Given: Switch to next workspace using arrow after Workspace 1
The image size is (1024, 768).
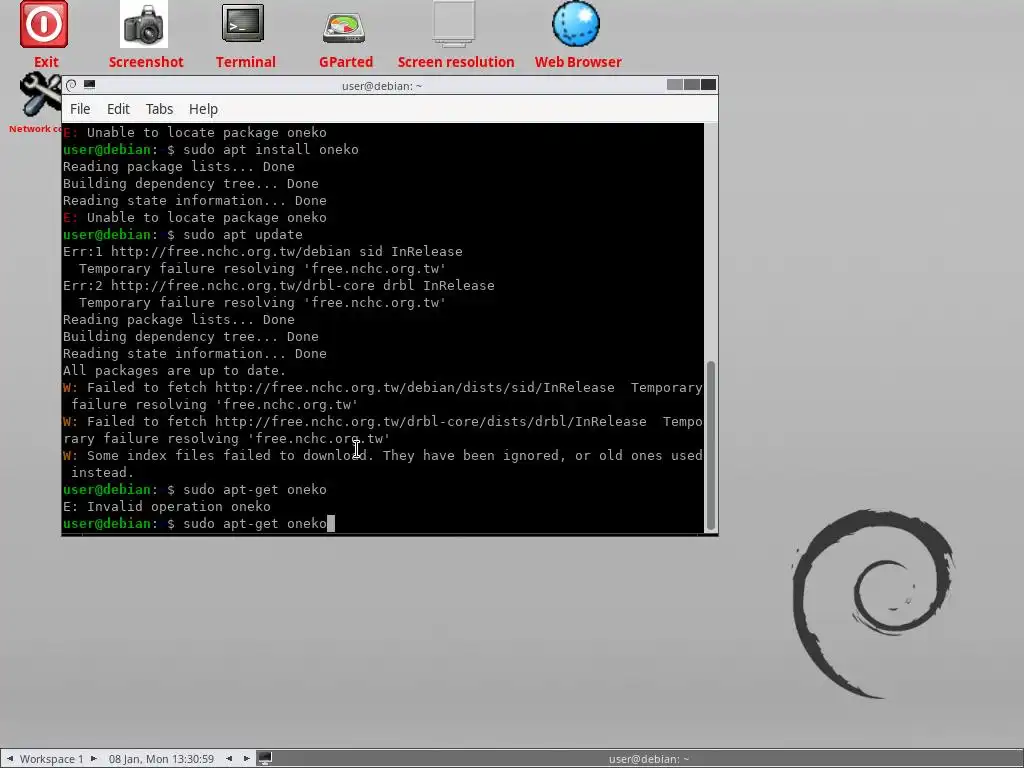Looking at the screenshot, I should coord(93,759).
